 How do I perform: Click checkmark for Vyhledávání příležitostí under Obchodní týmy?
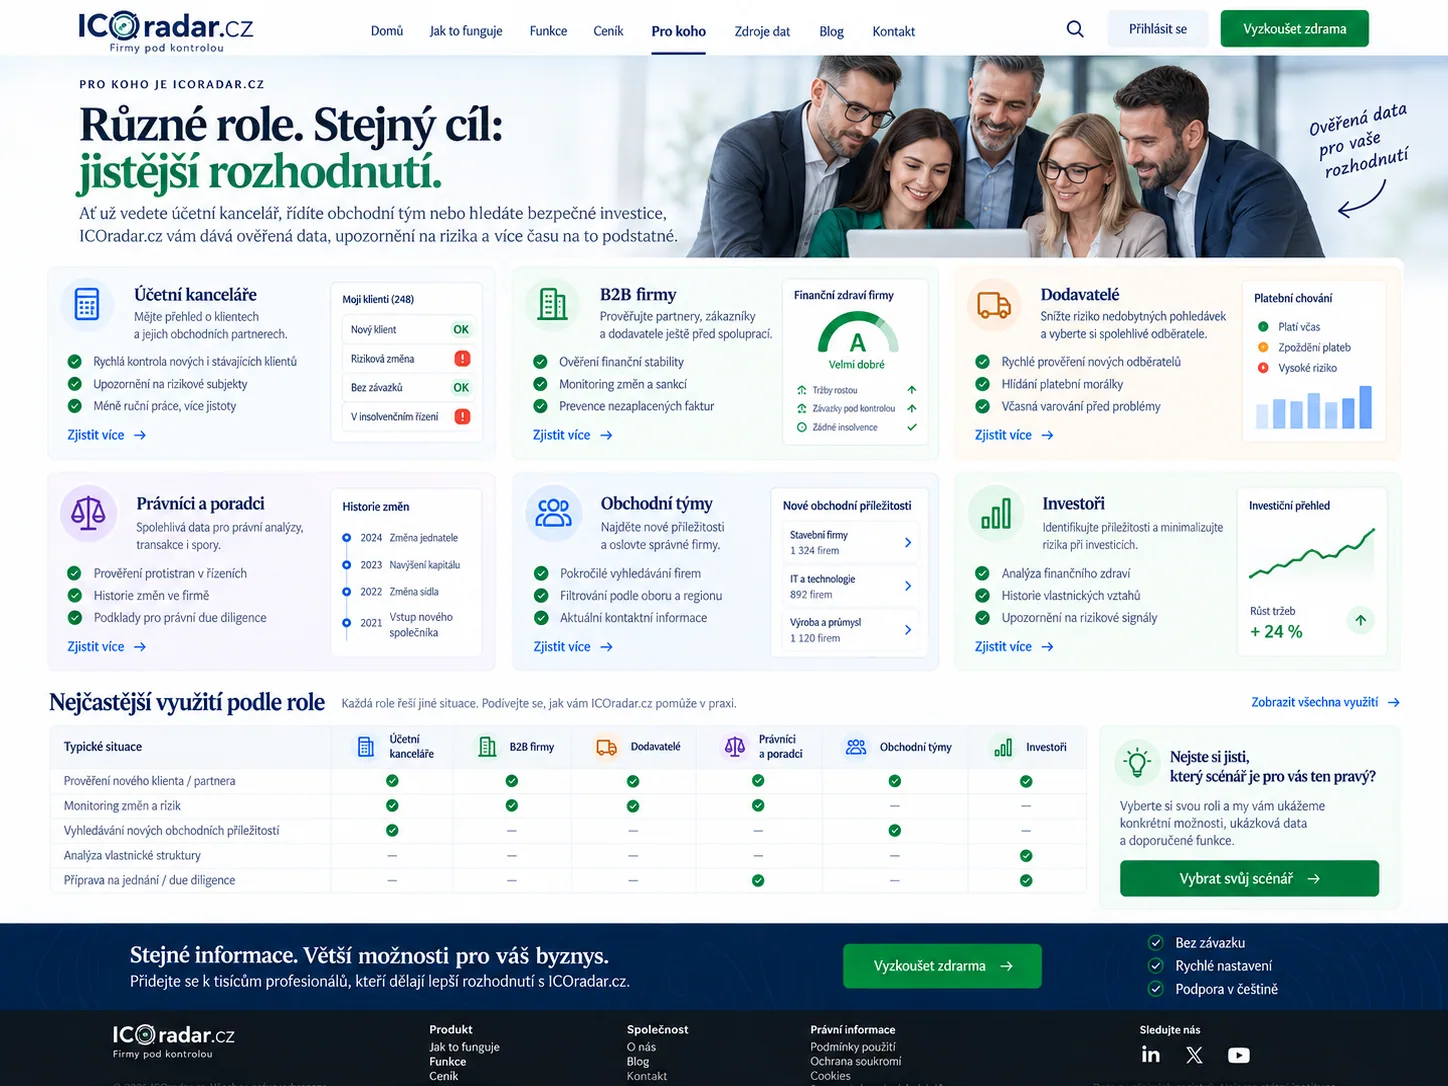[x=895, y=831]
